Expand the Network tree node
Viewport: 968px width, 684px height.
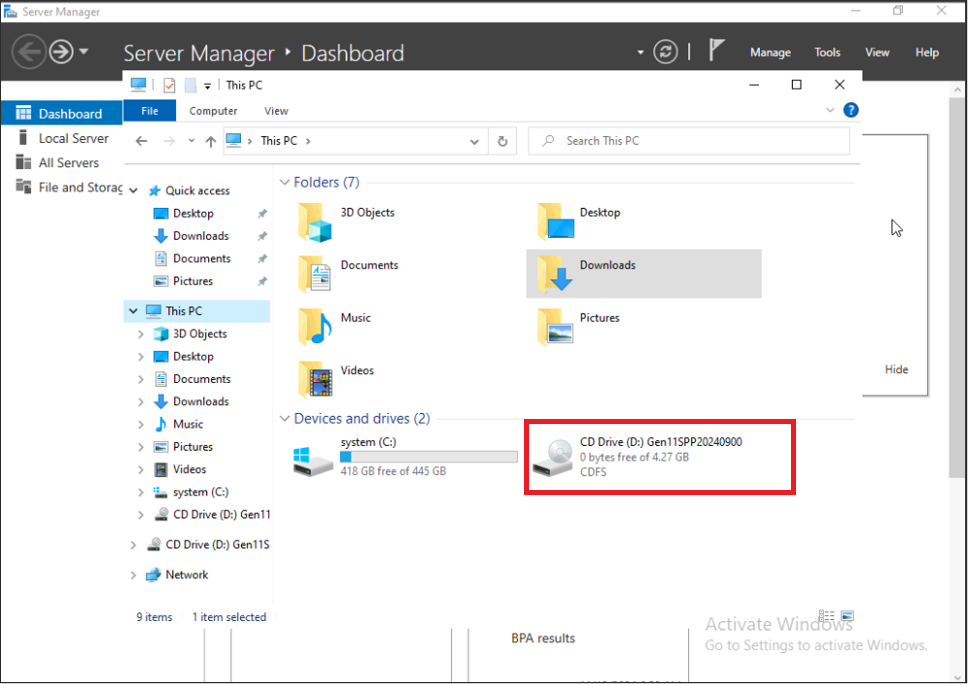point(133,575)
